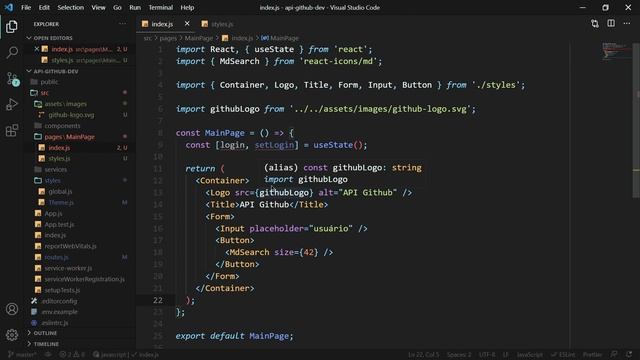Open reportWebVitals.js file
The width and height of the screenshot is (640, 360).
[x=80, y=246]
